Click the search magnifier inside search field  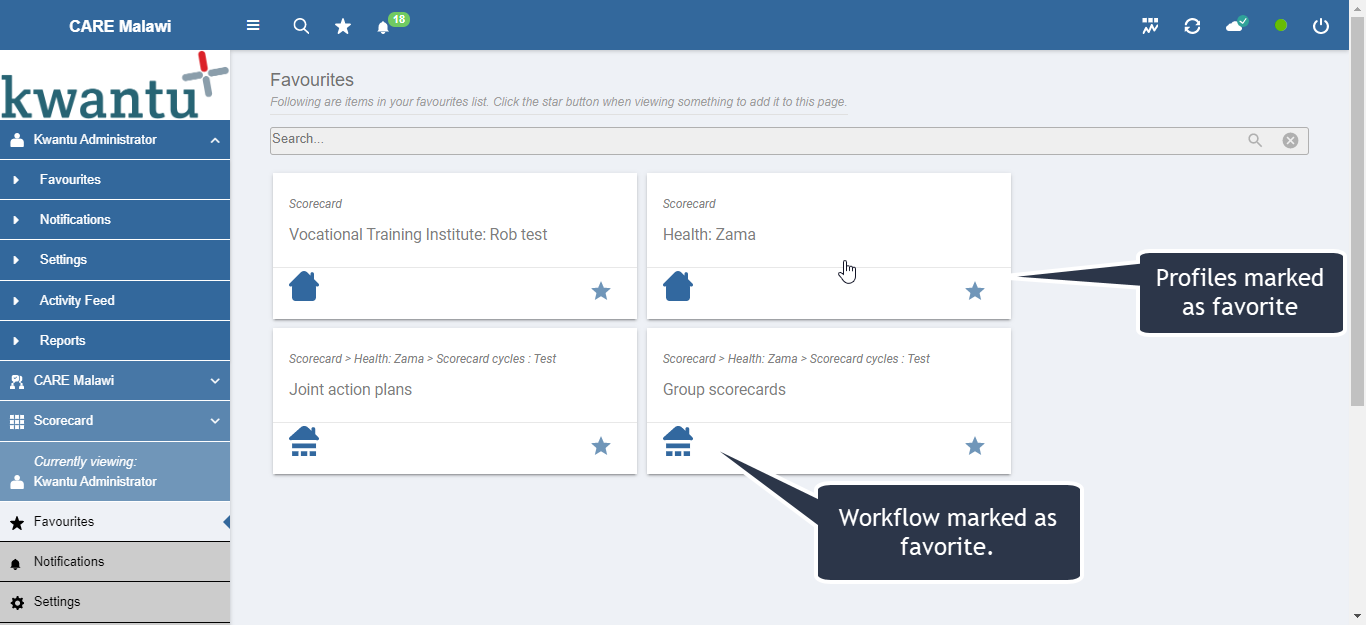[1255, 141]
